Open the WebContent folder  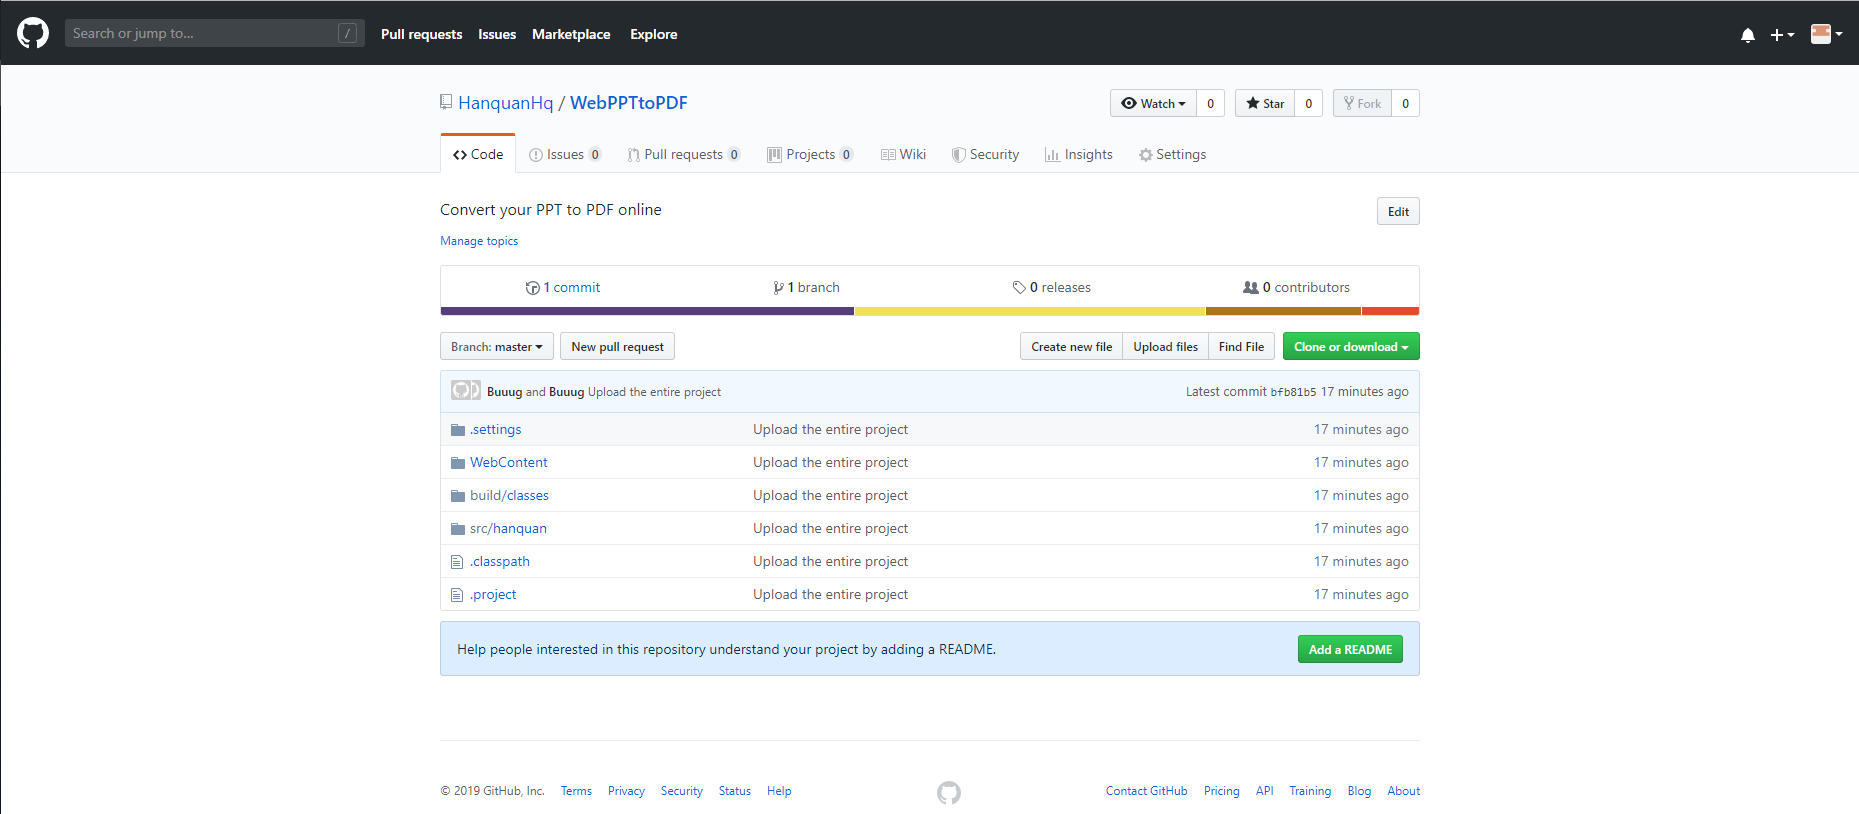[509, 462]
